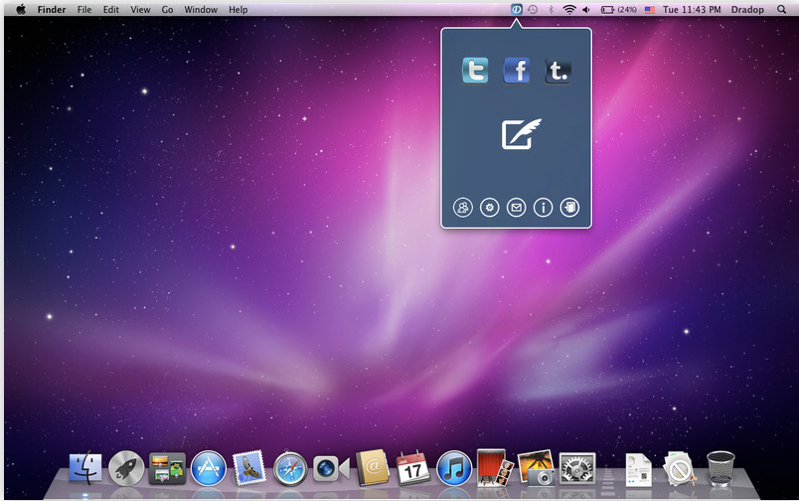Open the document file in Dock

tap(638, 469)
